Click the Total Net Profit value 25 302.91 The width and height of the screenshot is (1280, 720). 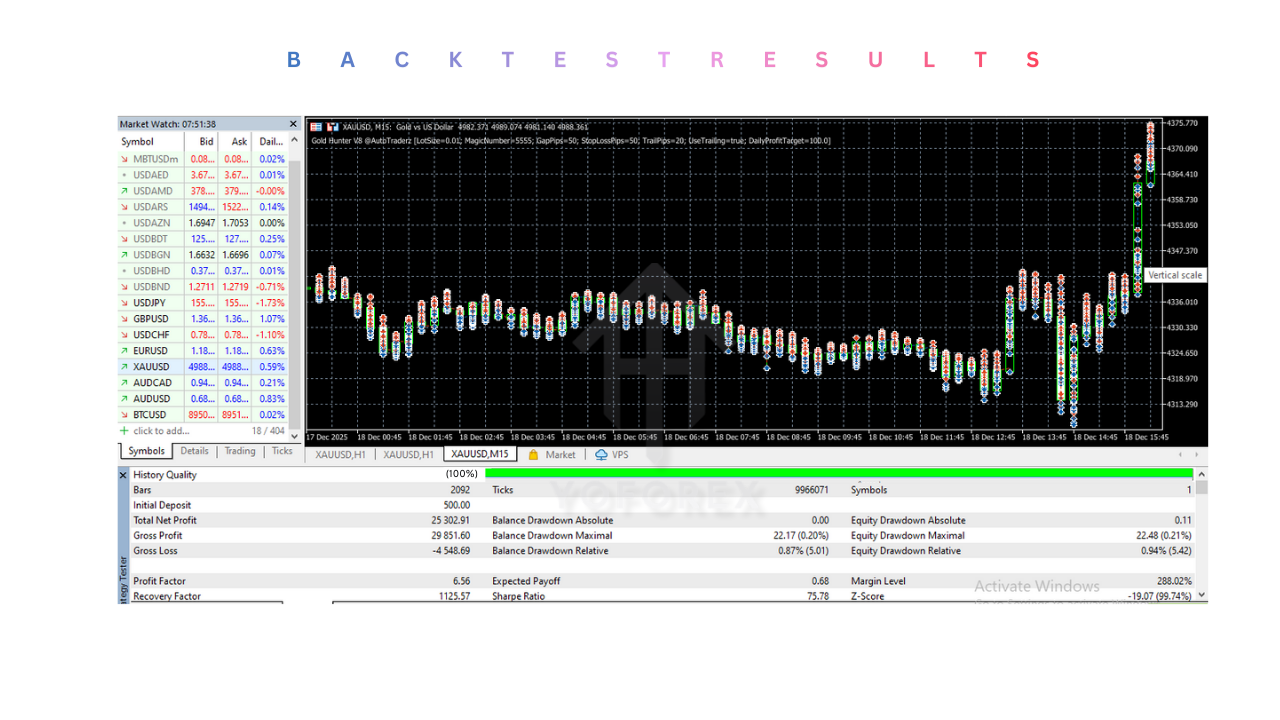(x=450, y=520)
